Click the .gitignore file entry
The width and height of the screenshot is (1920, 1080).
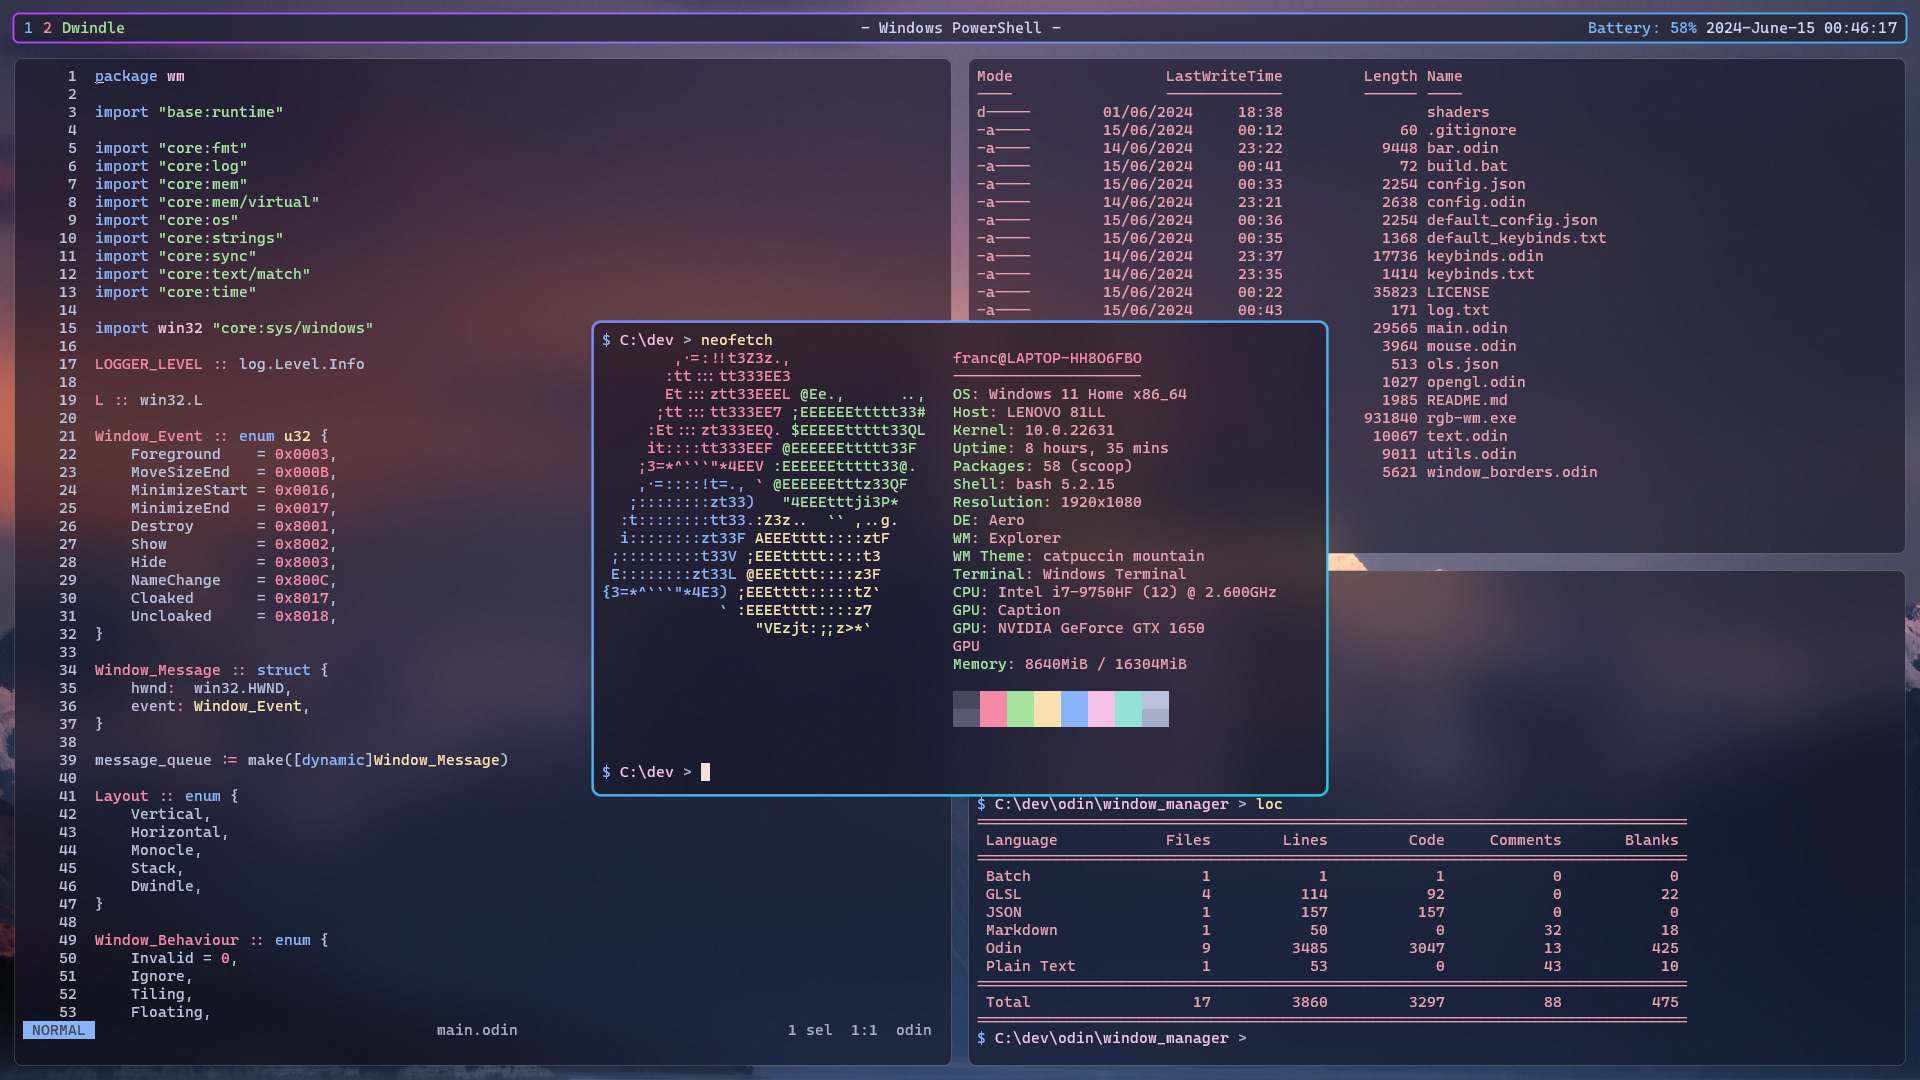(1471, 130)
